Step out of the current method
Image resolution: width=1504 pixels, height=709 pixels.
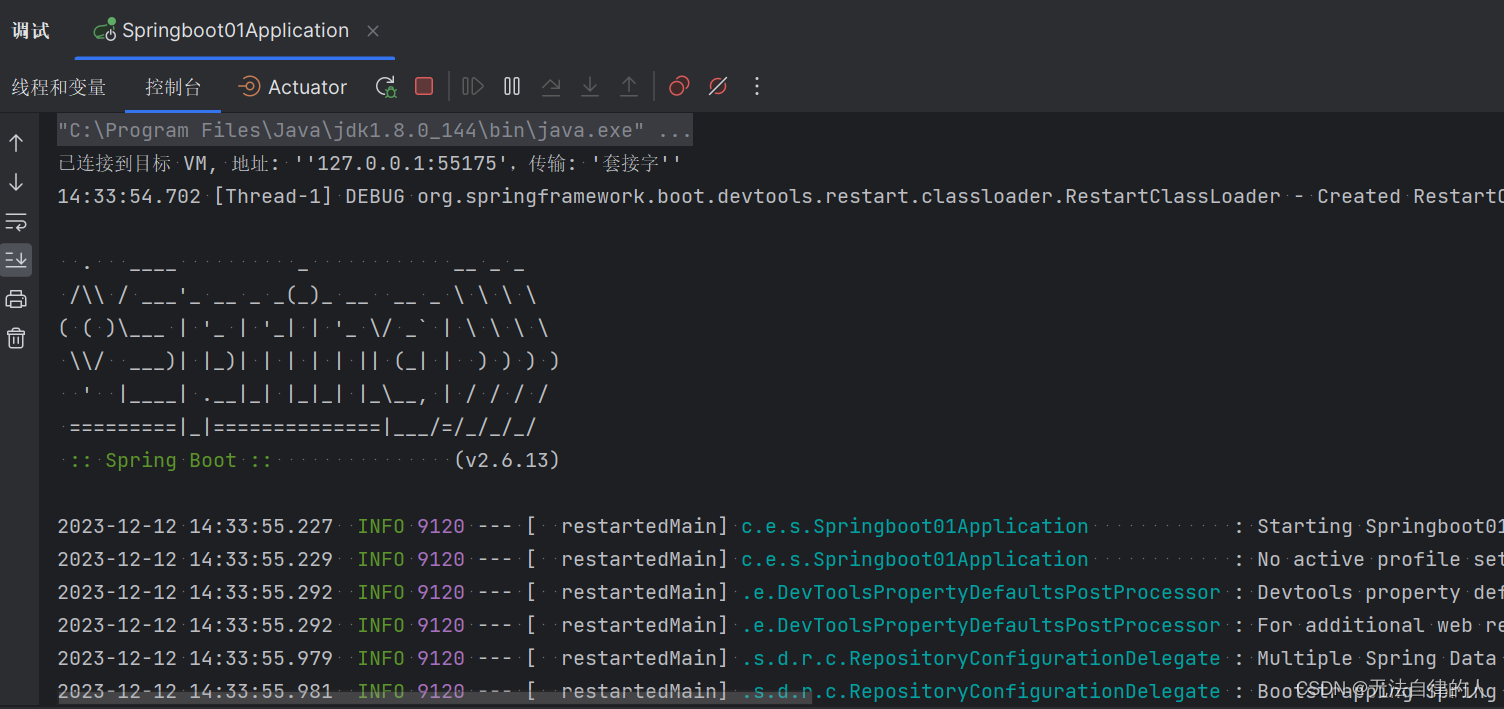[629, 86]
